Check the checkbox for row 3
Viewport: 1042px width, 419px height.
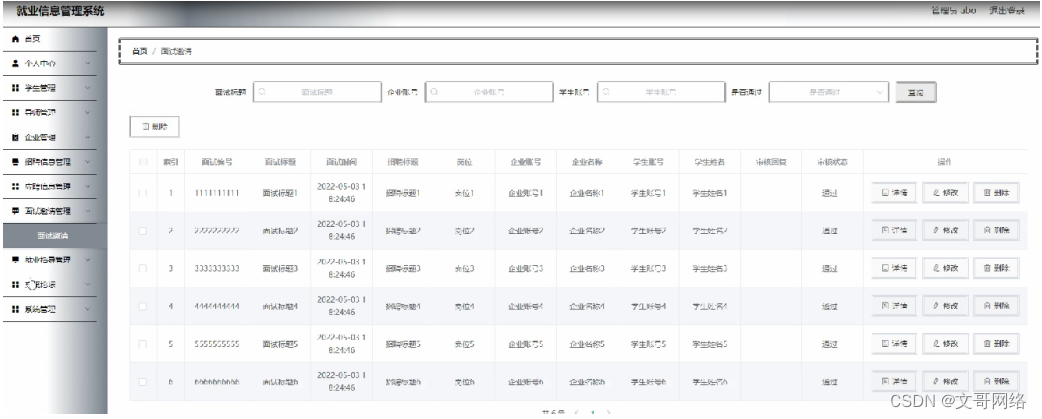point(142,268)
